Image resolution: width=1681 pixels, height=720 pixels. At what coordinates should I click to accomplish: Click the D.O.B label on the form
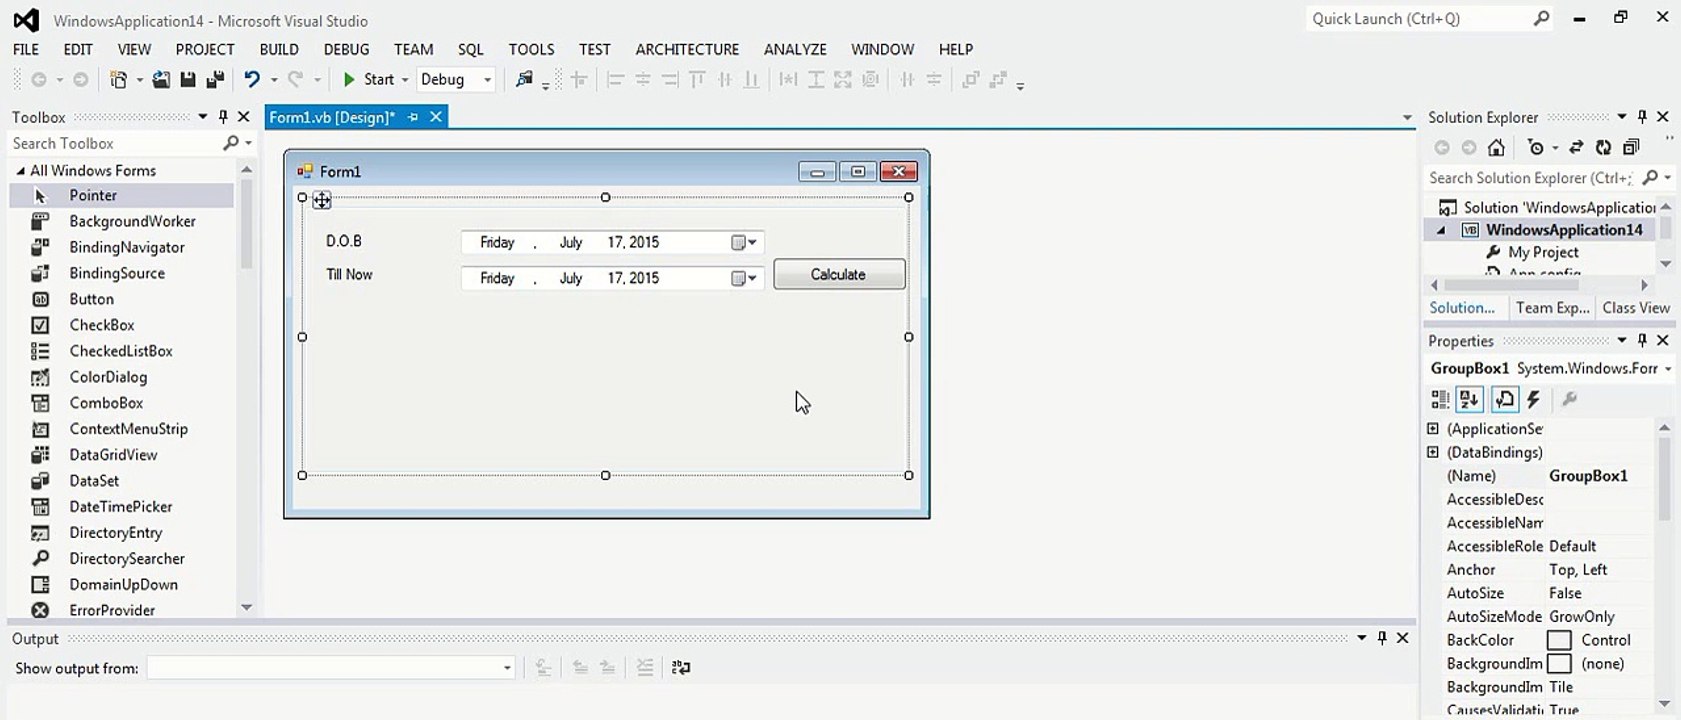click(x=344, y=241)
